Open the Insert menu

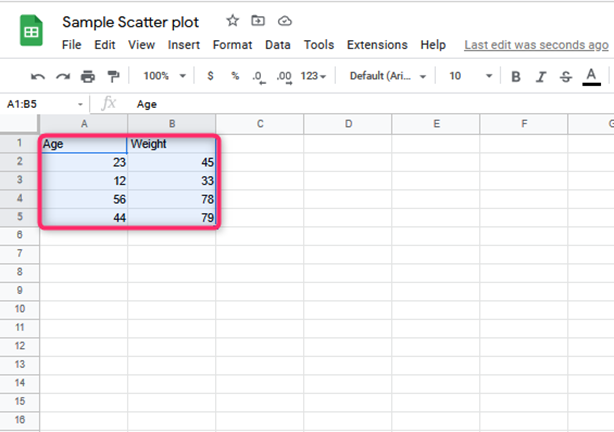(x=184, y=45)
